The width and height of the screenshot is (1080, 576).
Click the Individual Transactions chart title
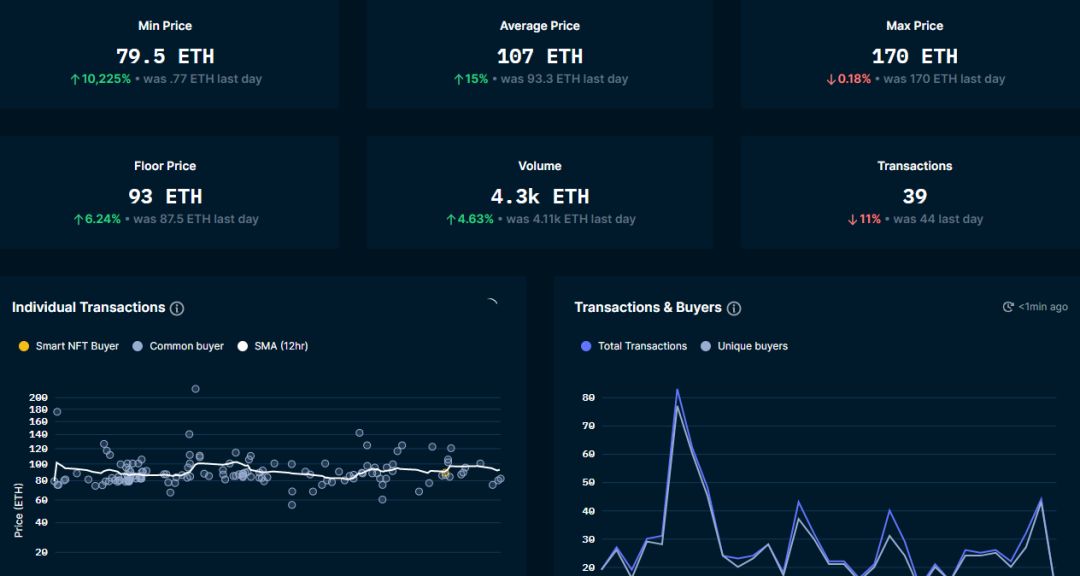pos(88,307)
